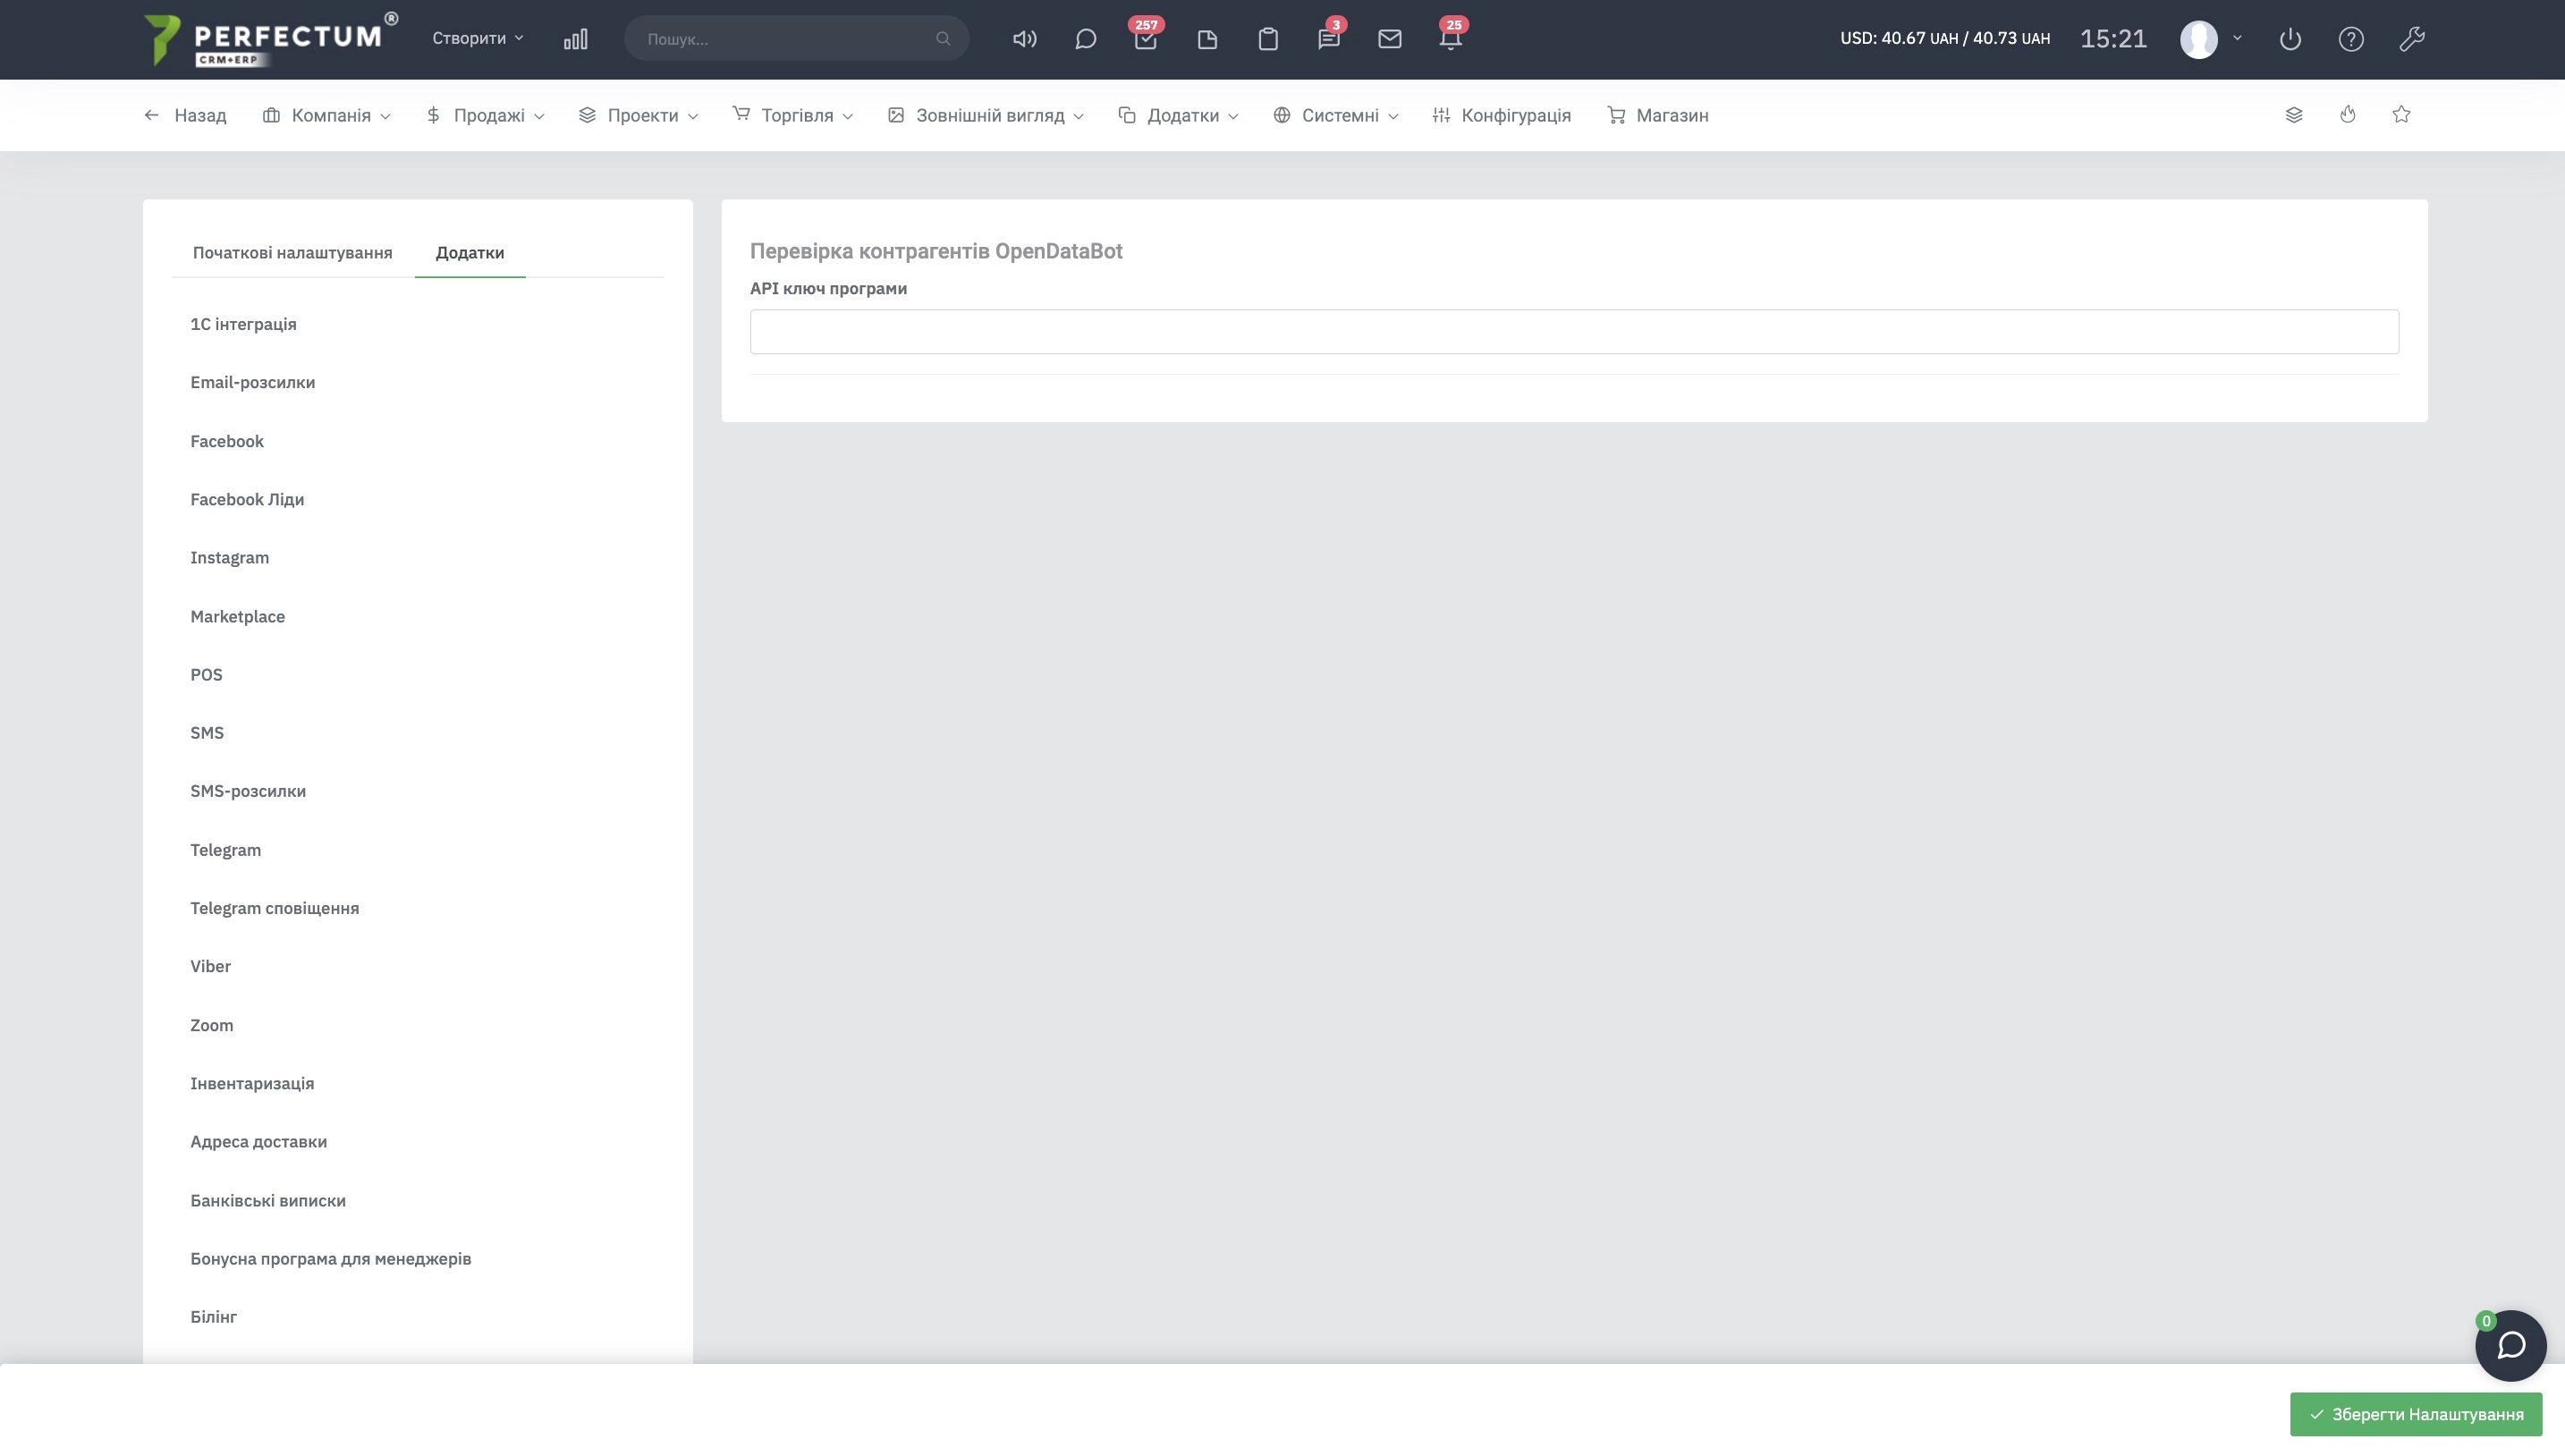Image resolution: width=2565 pixels, height=1456 pixels.
Task: Open the wrench settings icon
Action: pyautogui.click(x=2412, y=39)
